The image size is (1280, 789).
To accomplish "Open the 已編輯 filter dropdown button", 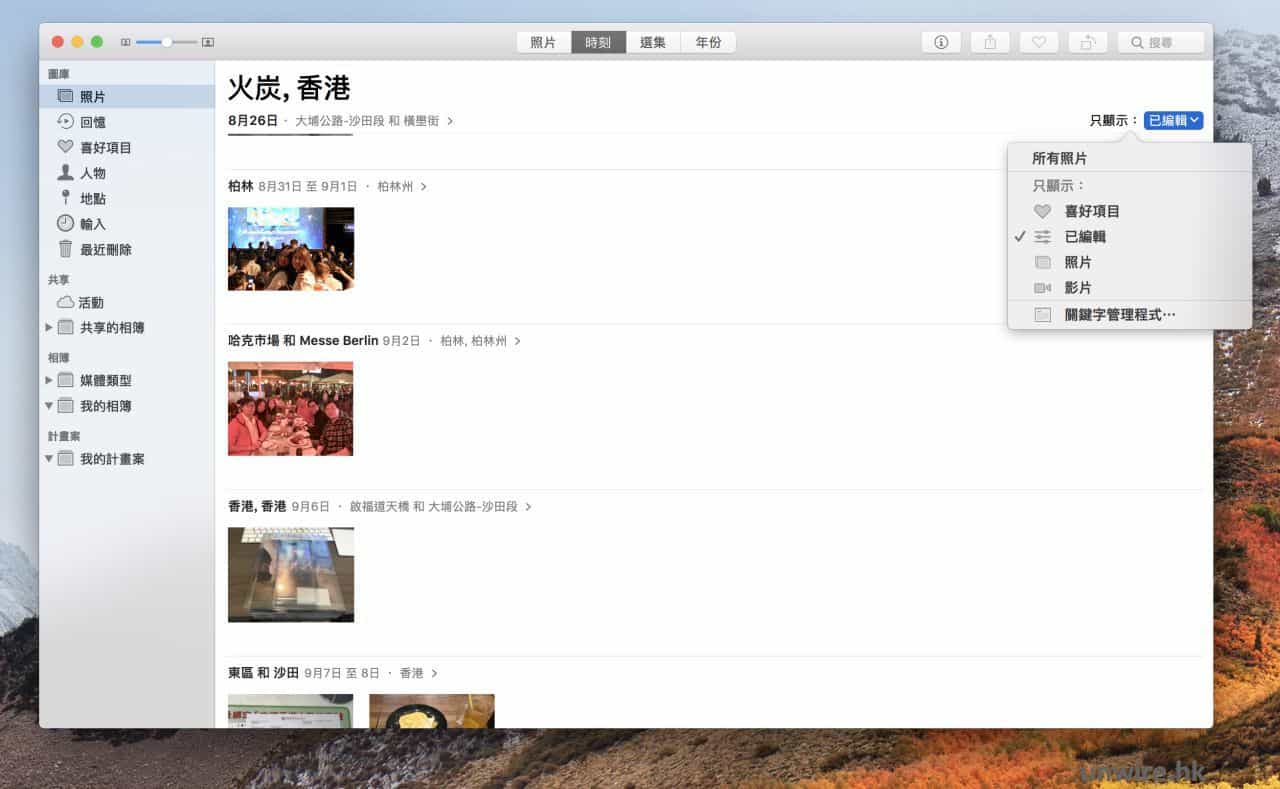I will click(1173, 120).
